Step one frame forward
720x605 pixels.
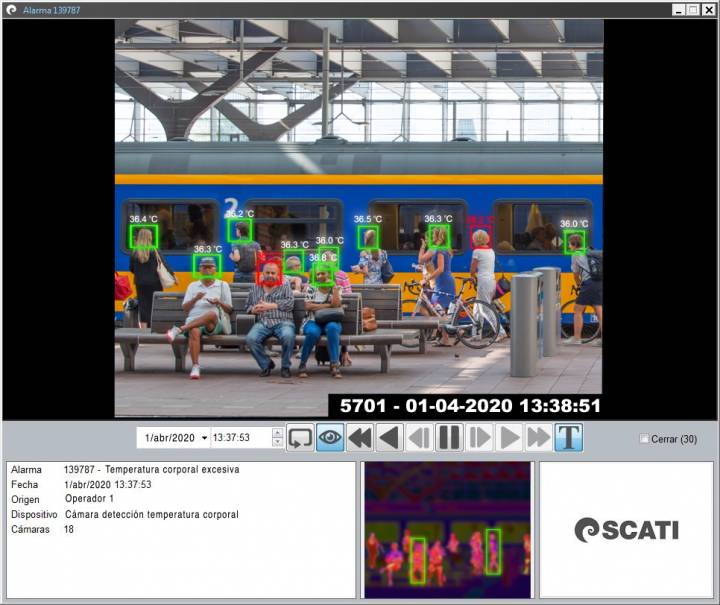click(479, 437)
